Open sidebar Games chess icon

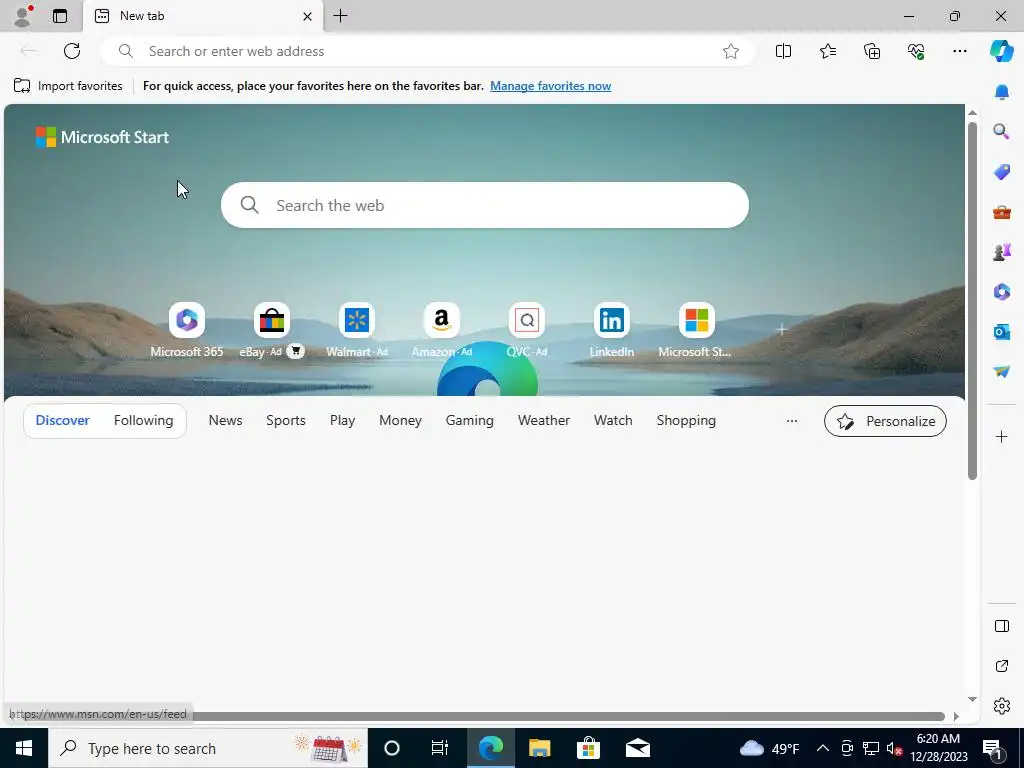coord(1001,251)
